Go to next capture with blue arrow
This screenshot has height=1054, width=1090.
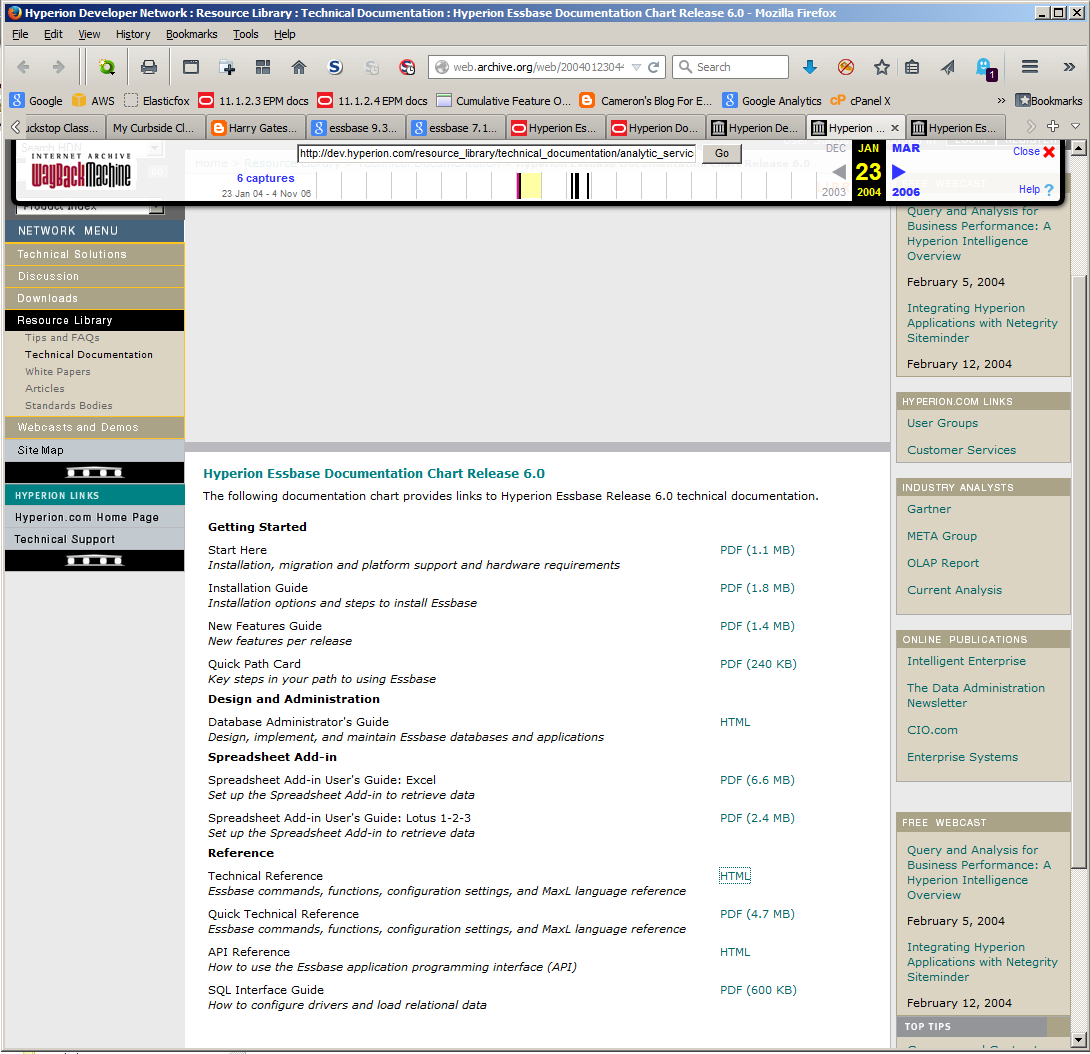tap(898, 172)
